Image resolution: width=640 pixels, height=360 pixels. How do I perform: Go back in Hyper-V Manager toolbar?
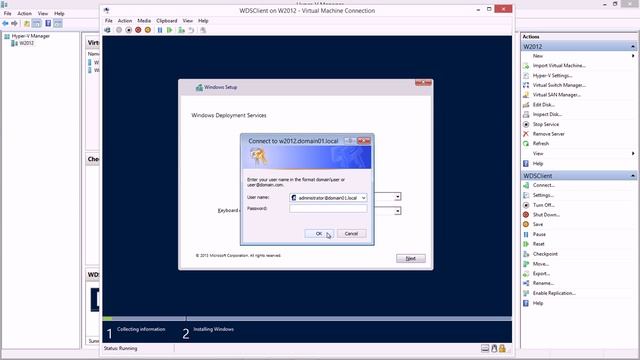pos(5,23)
